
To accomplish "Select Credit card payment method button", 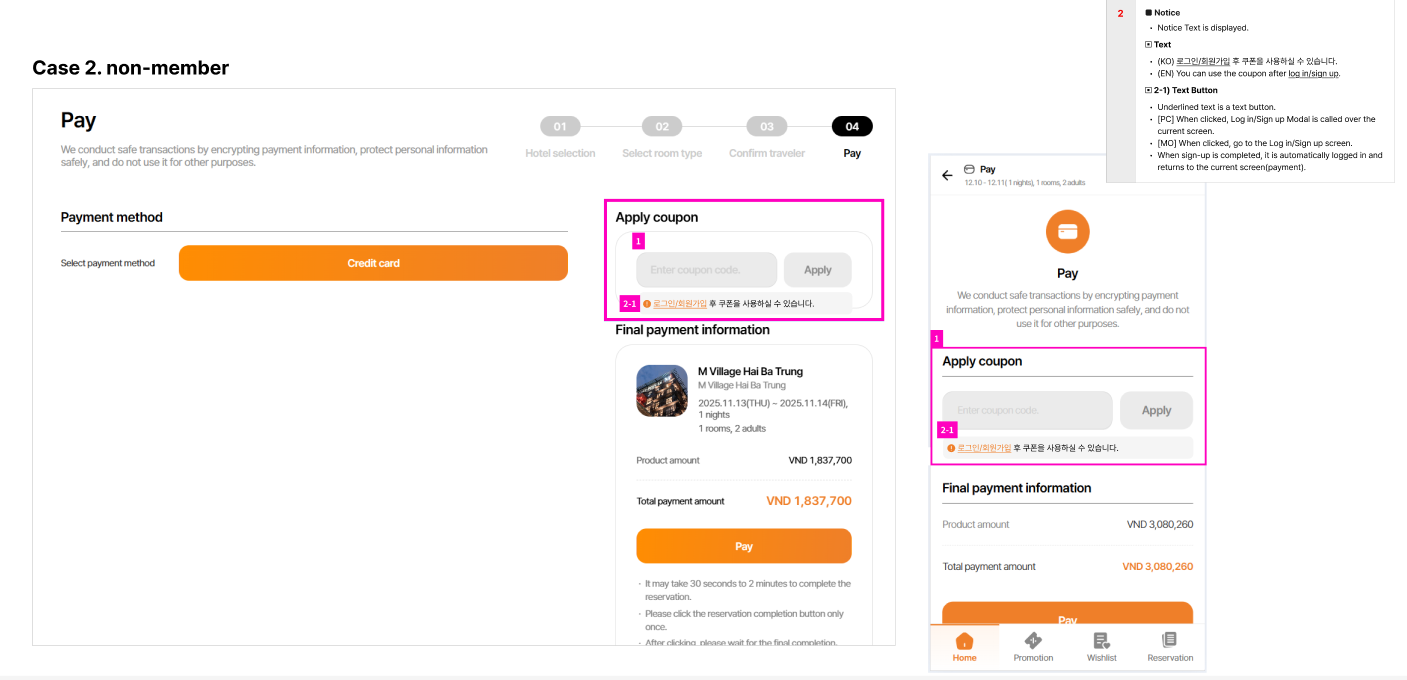I will pyautogui.click(x=373, y=263).
